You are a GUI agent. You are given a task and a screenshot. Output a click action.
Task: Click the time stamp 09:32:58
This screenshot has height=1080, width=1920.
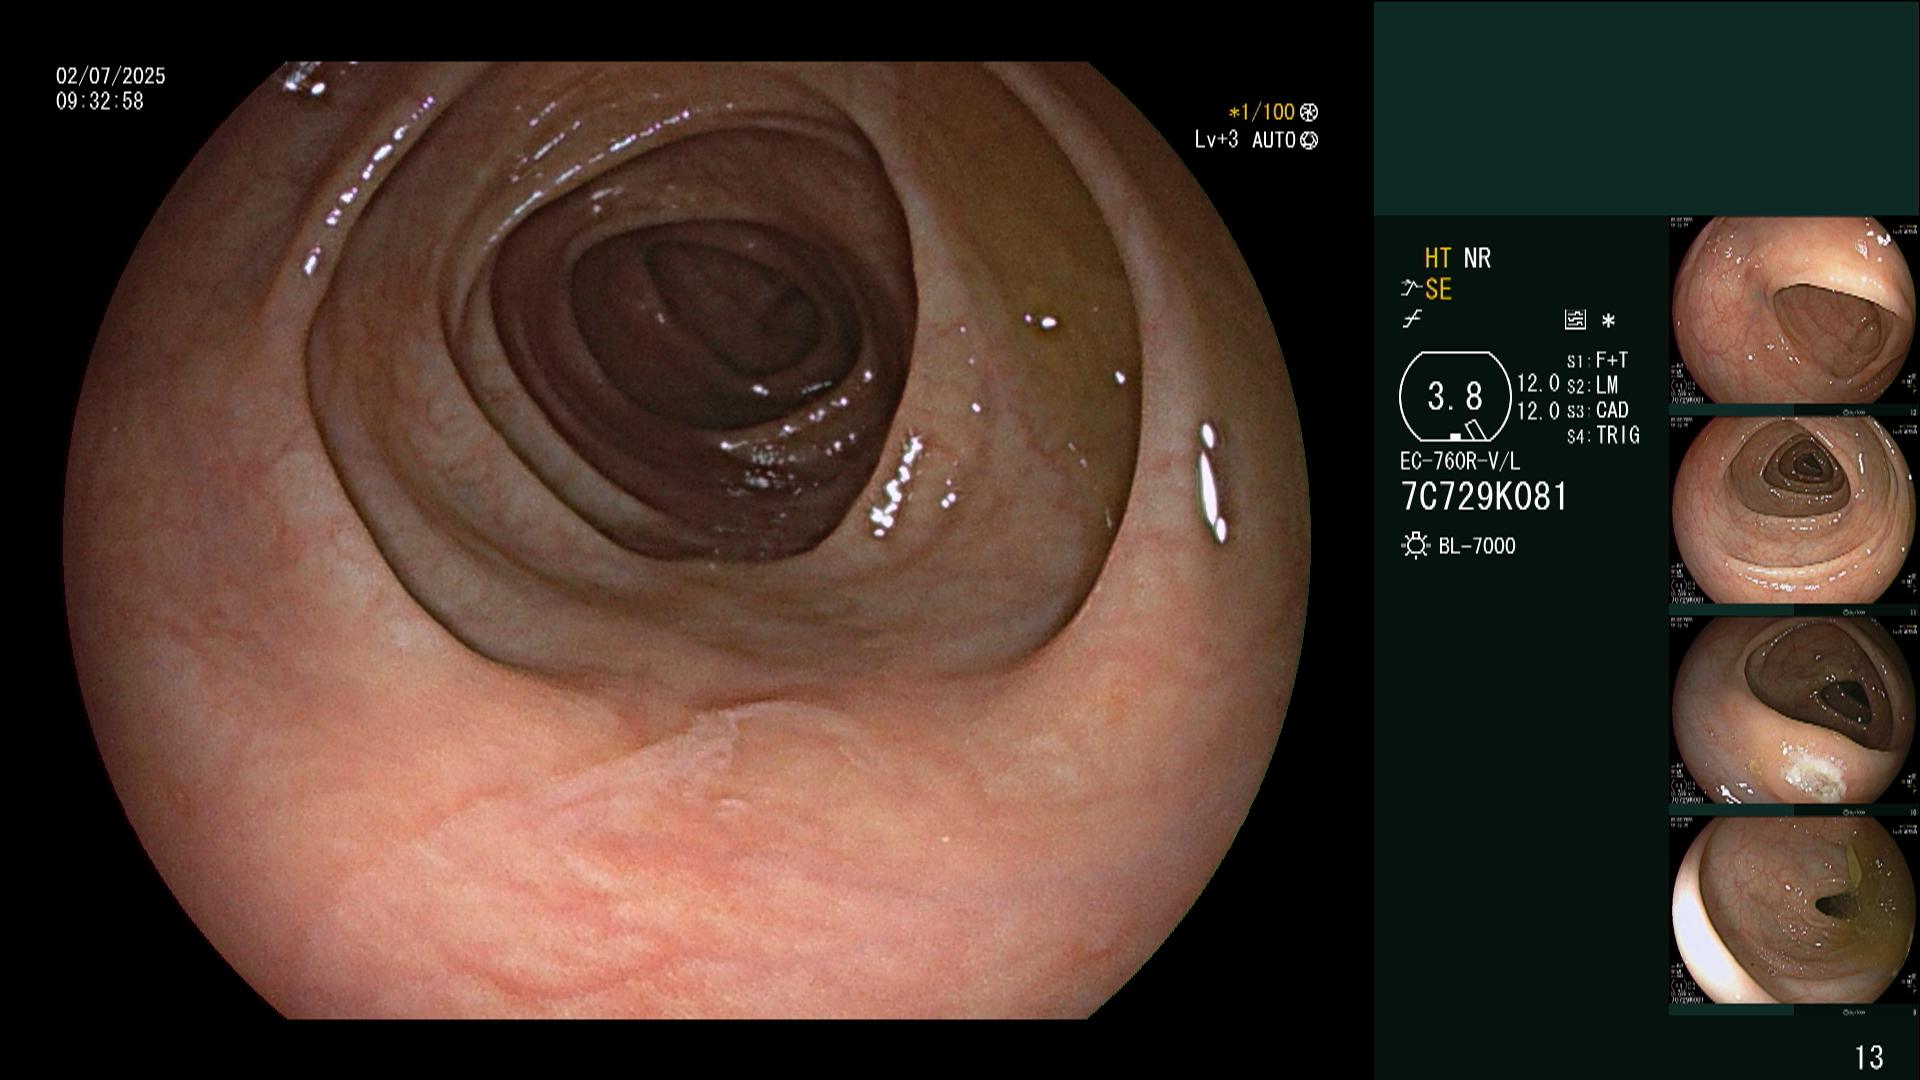coord(100,101)
